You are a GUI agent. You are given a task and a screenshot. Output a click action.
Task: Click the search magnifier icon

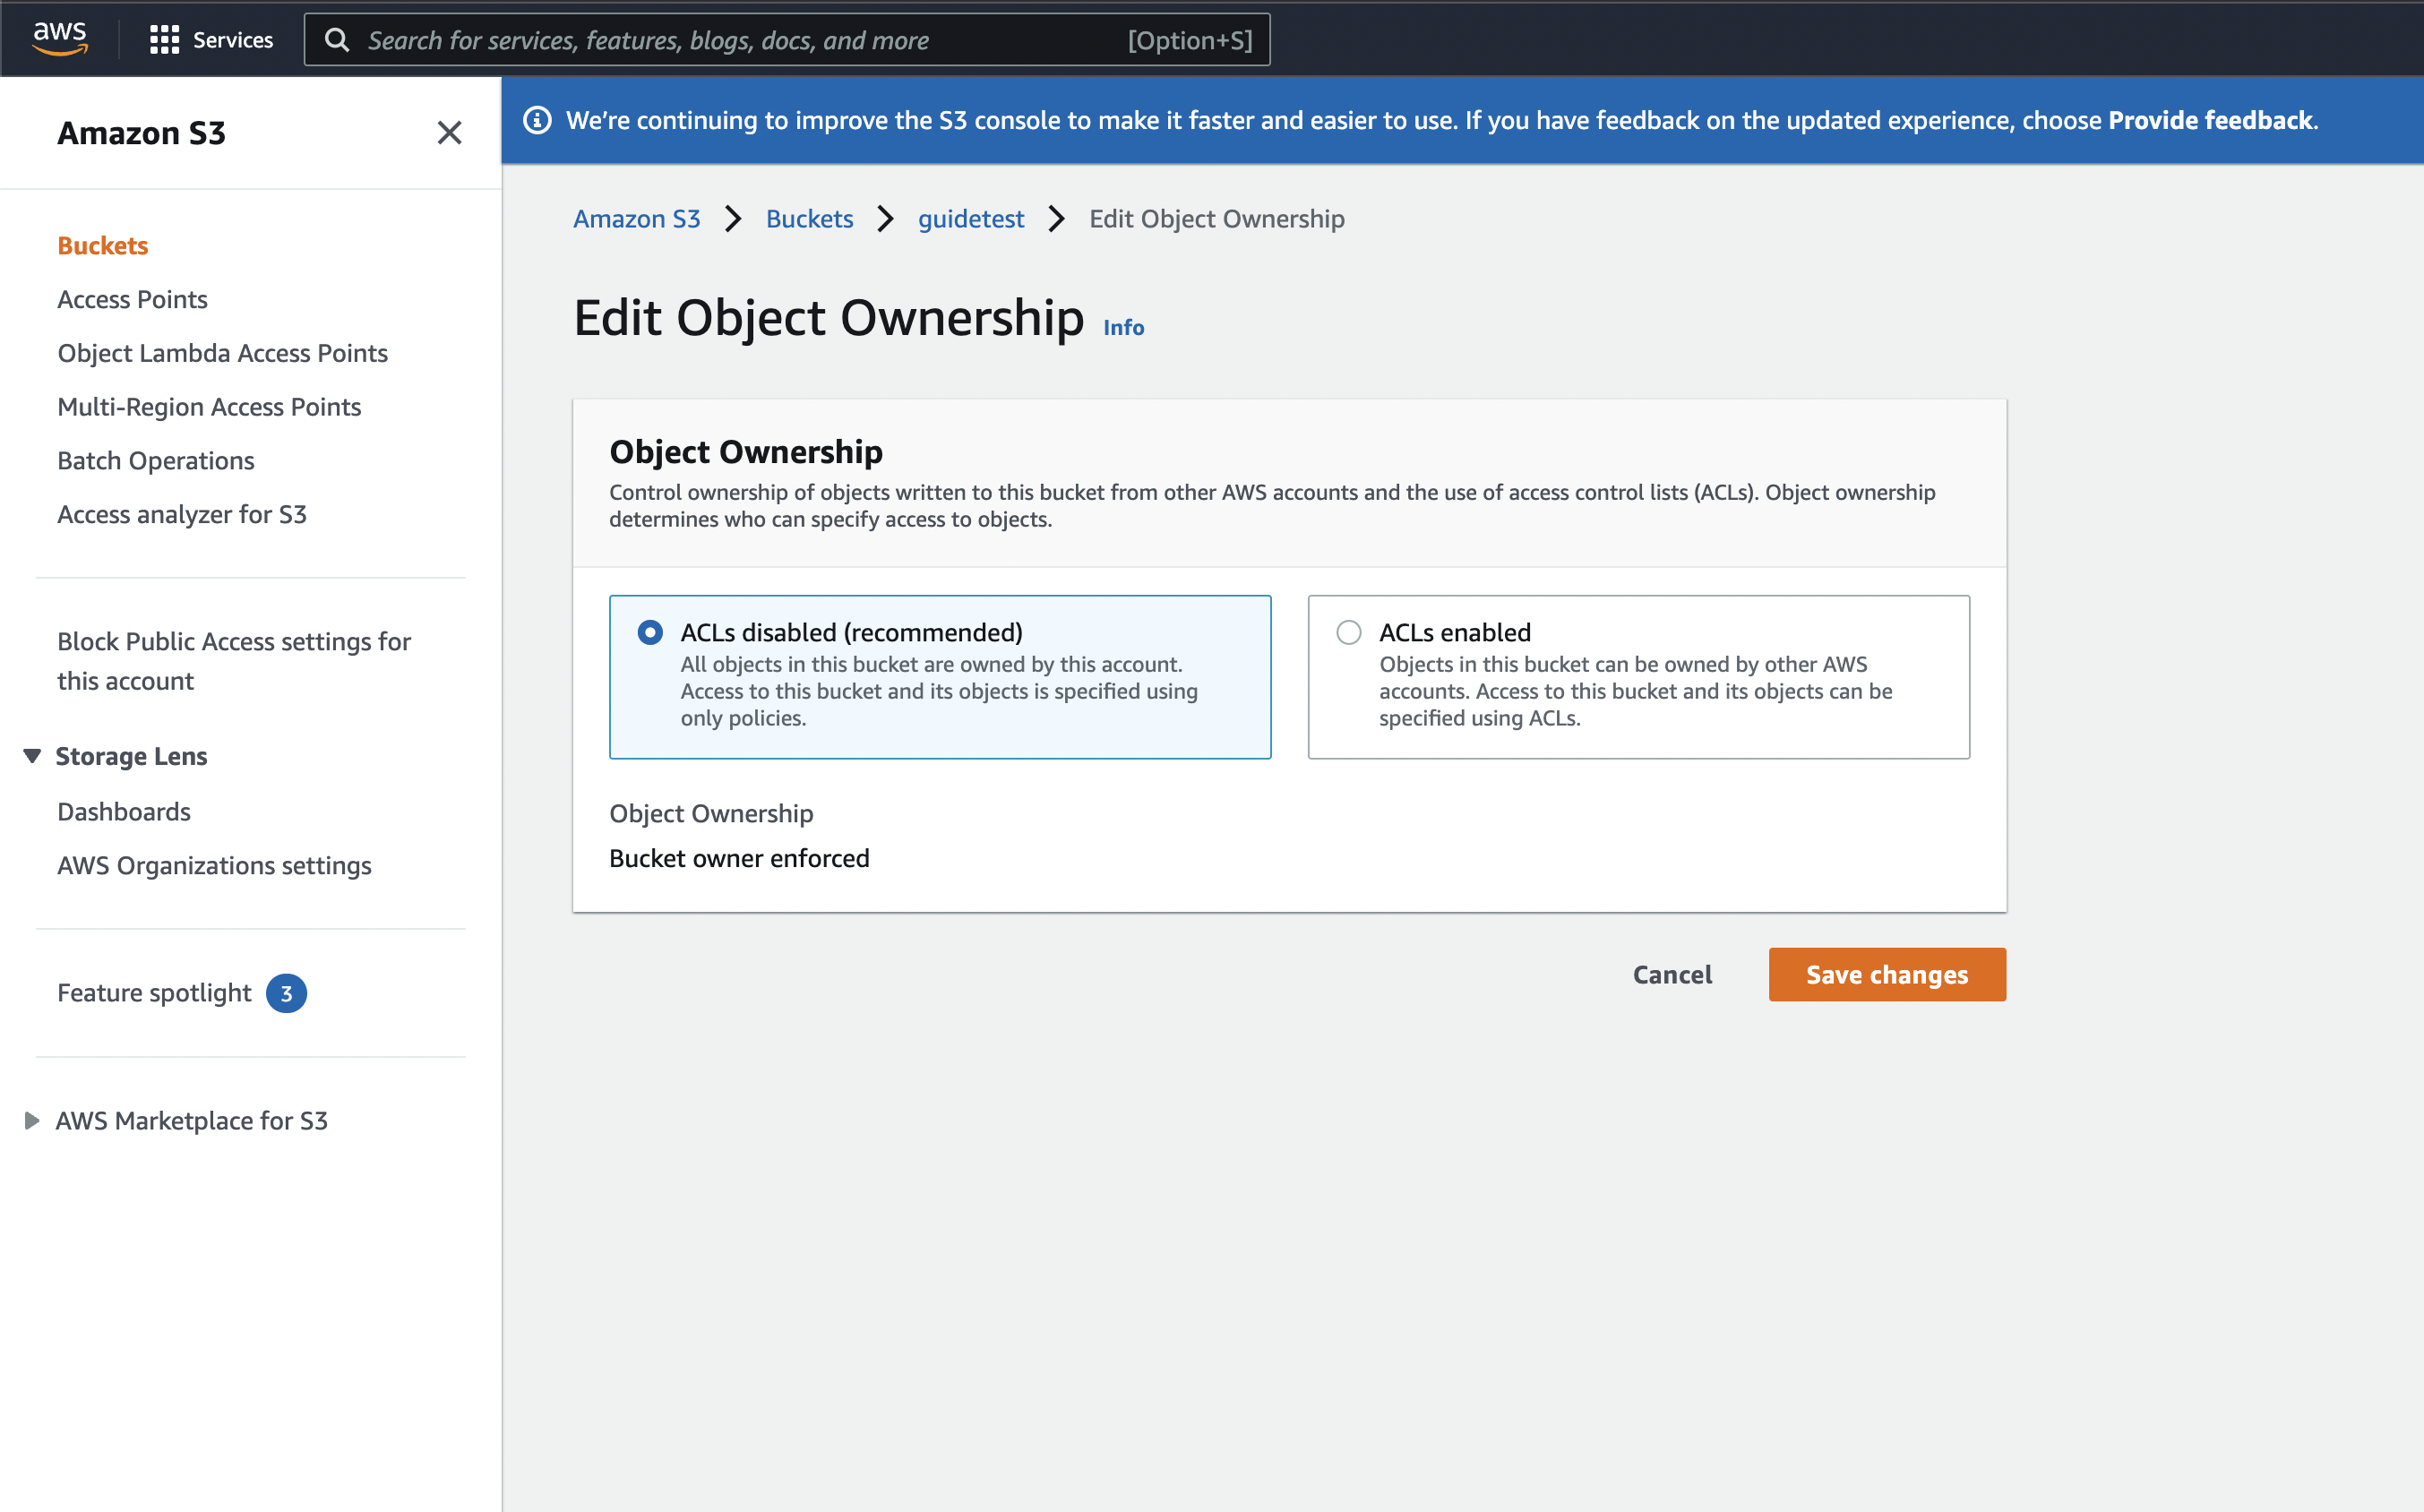(x=337, y=40)
